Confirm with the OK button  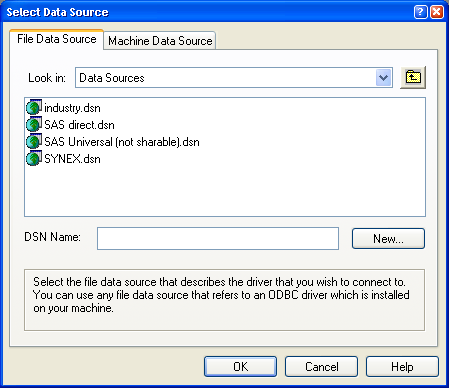(240, 367)
